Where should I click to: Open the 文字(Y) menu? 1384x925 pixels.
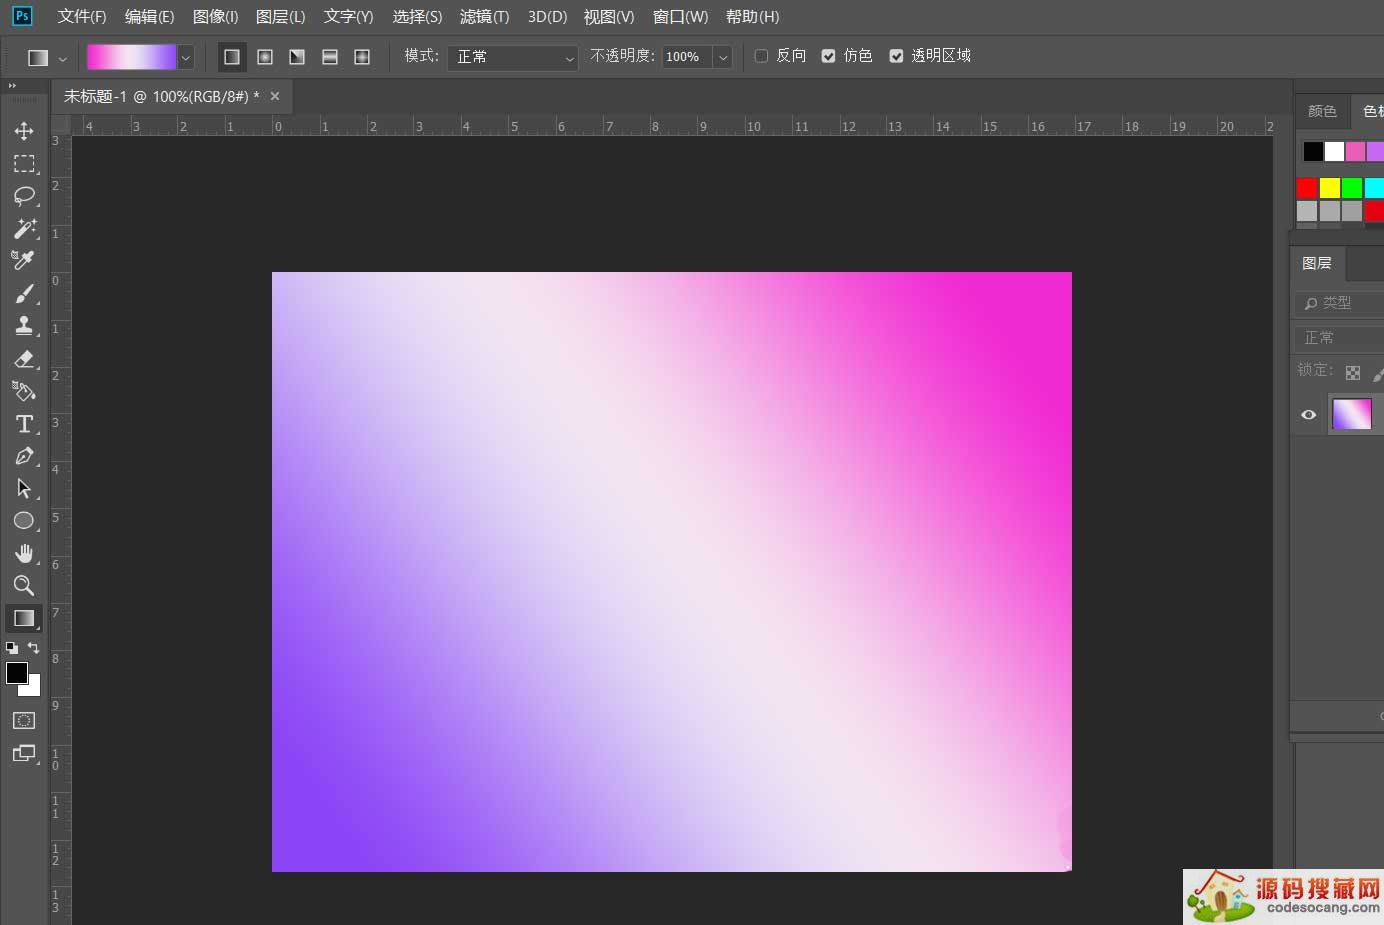348,17
